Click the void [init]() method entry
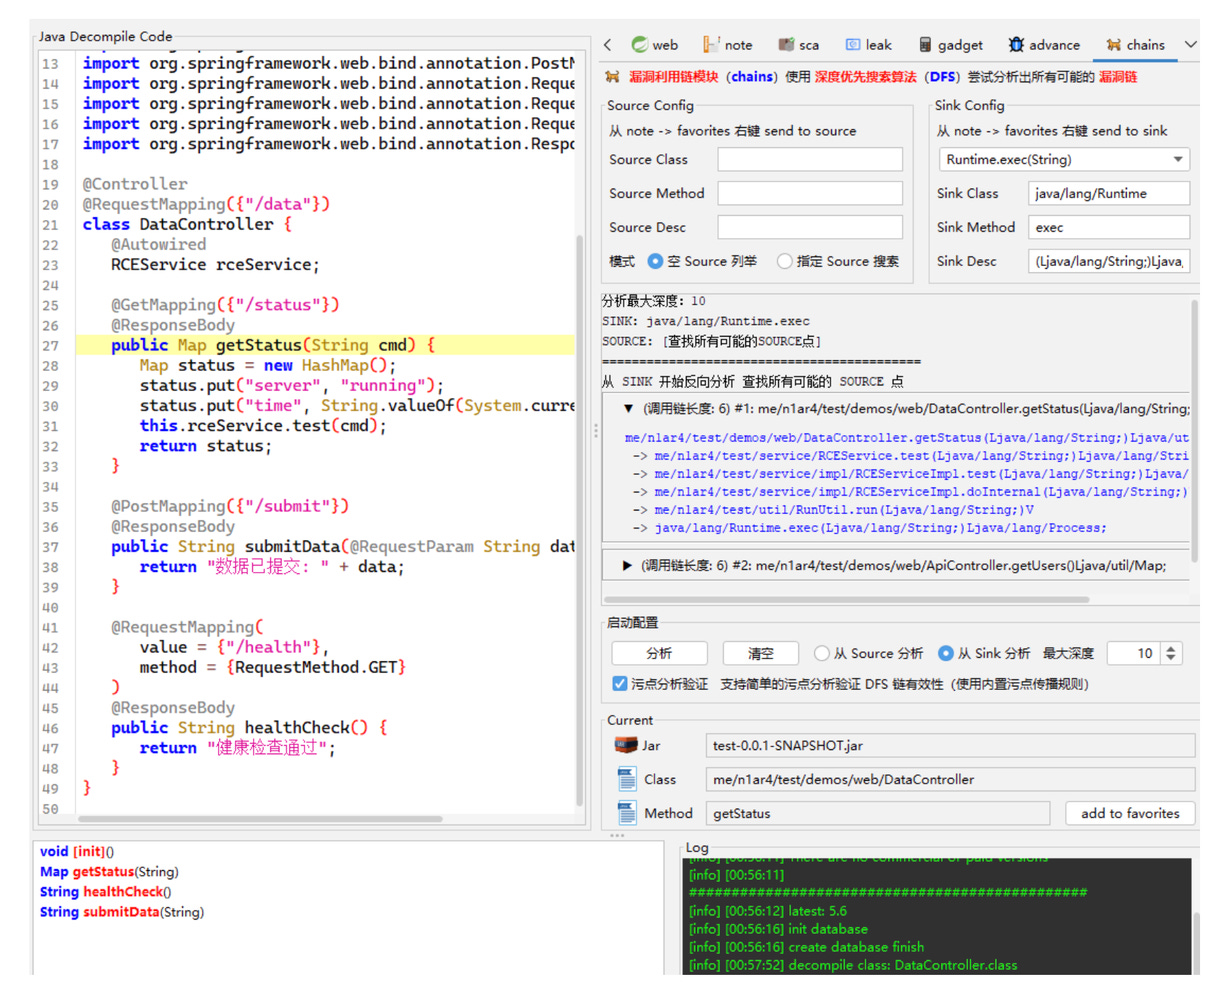The width and height of the screenshot is (1221, 1000). 77,852
